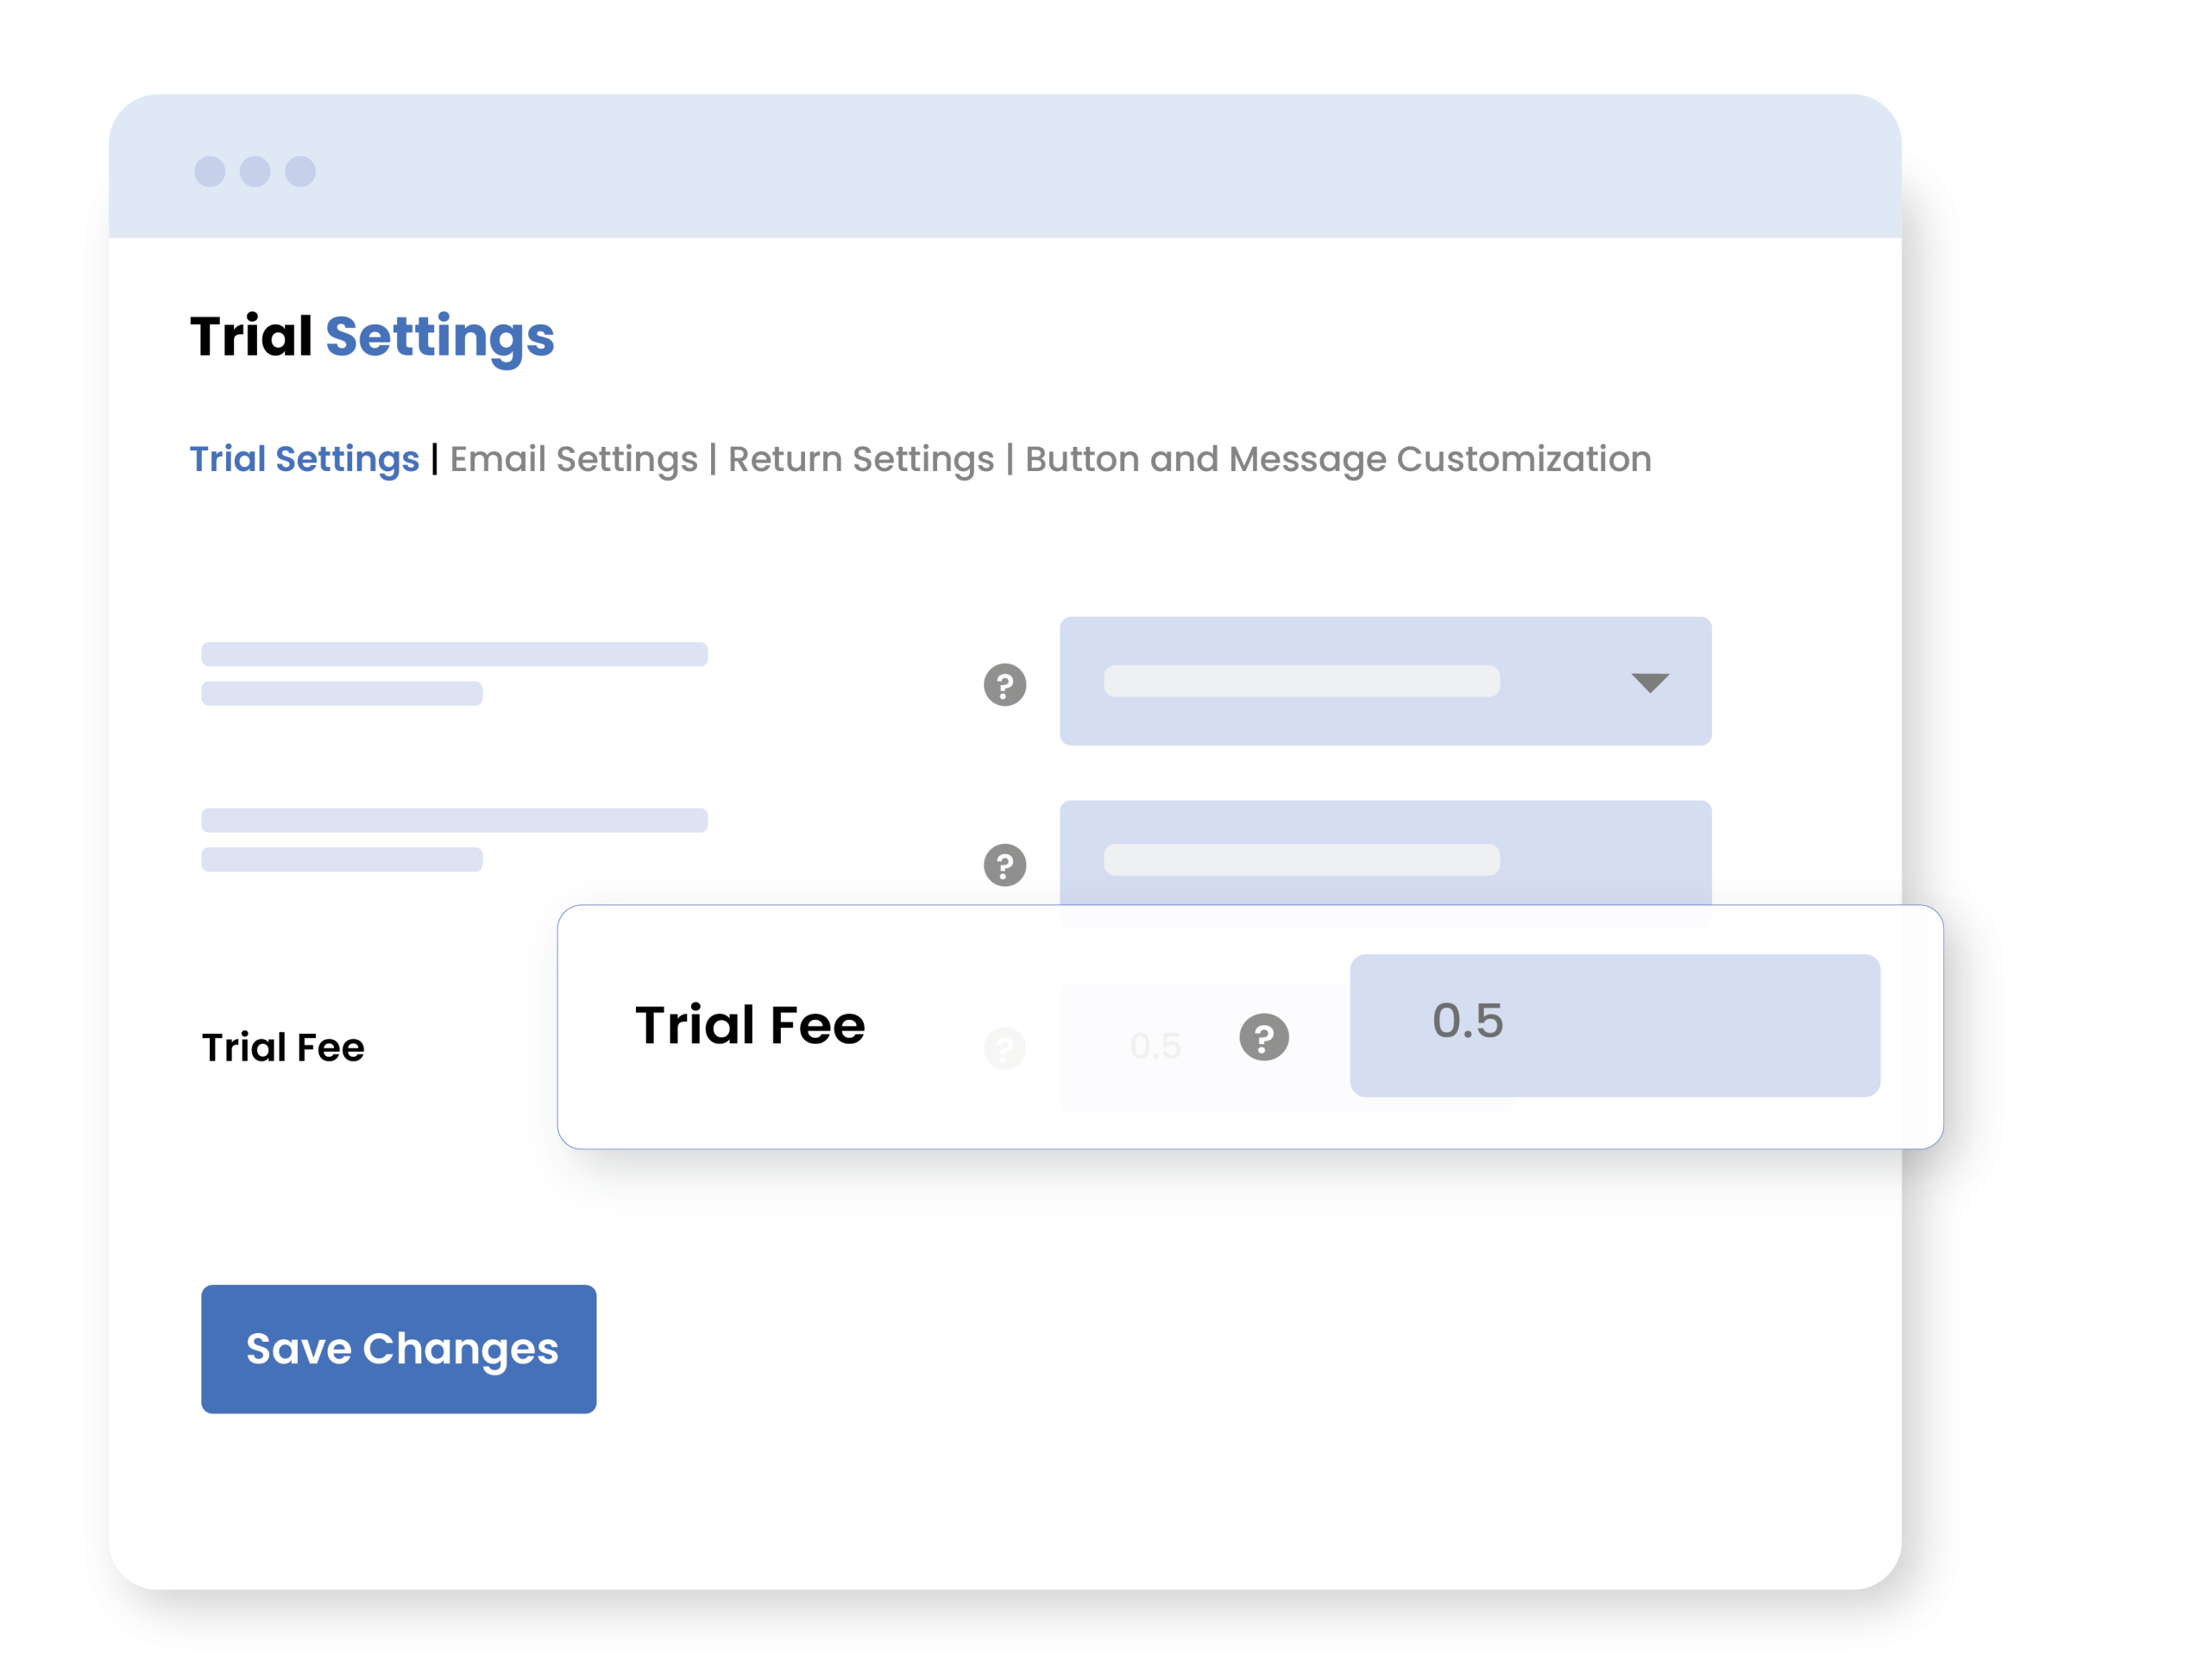Image resolution: width=2209 pixels, height=1680 pixels.
Task: Switch to the Trial Settings tab
Action: coord(304,459)
